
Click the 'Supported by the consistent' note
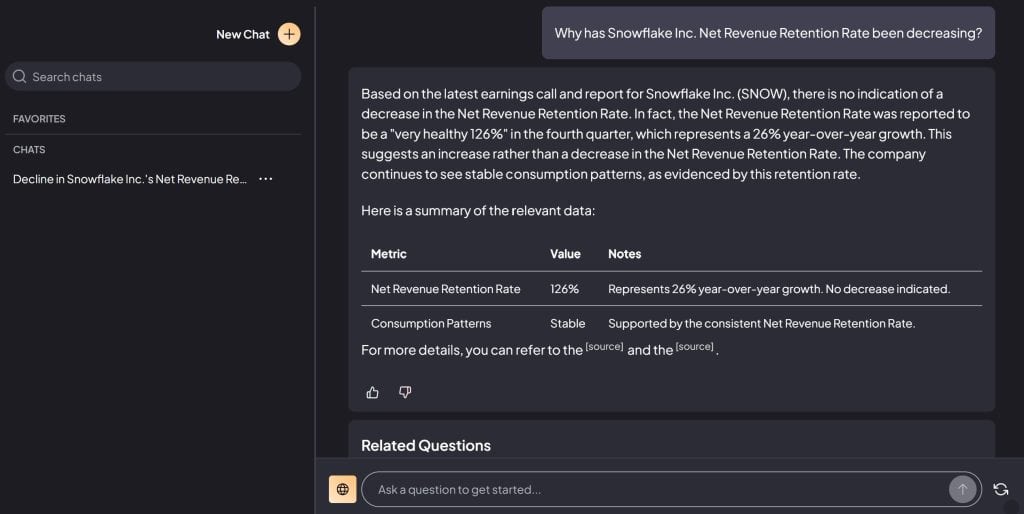pyautogui.click(x=761, y=323)
